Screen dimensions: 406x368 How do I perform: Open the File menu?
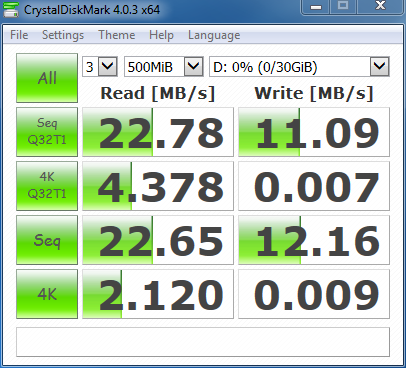point(19,35)
